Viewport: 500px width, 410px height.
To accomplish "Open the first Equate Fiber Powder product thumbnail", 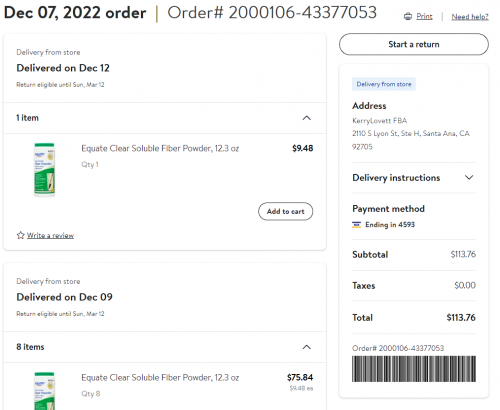I will (44, 169).
